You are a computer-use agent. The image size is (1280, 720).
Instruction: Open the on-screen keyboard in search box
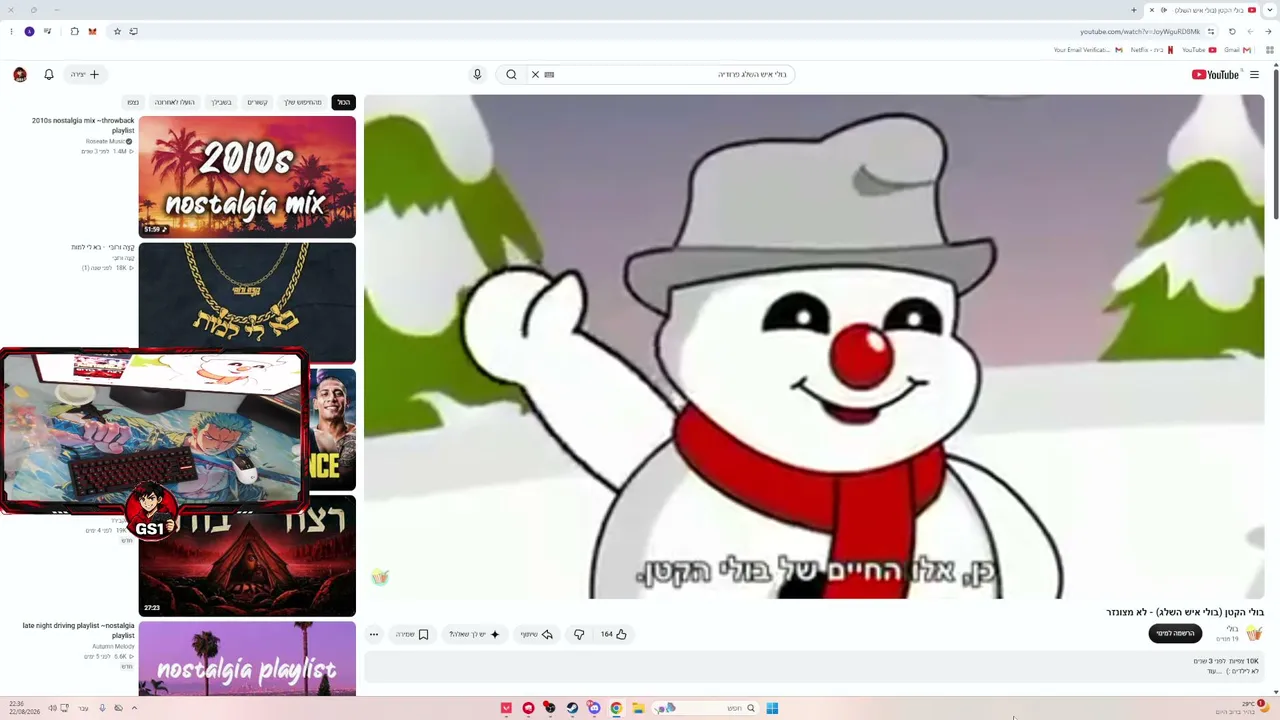549,74
